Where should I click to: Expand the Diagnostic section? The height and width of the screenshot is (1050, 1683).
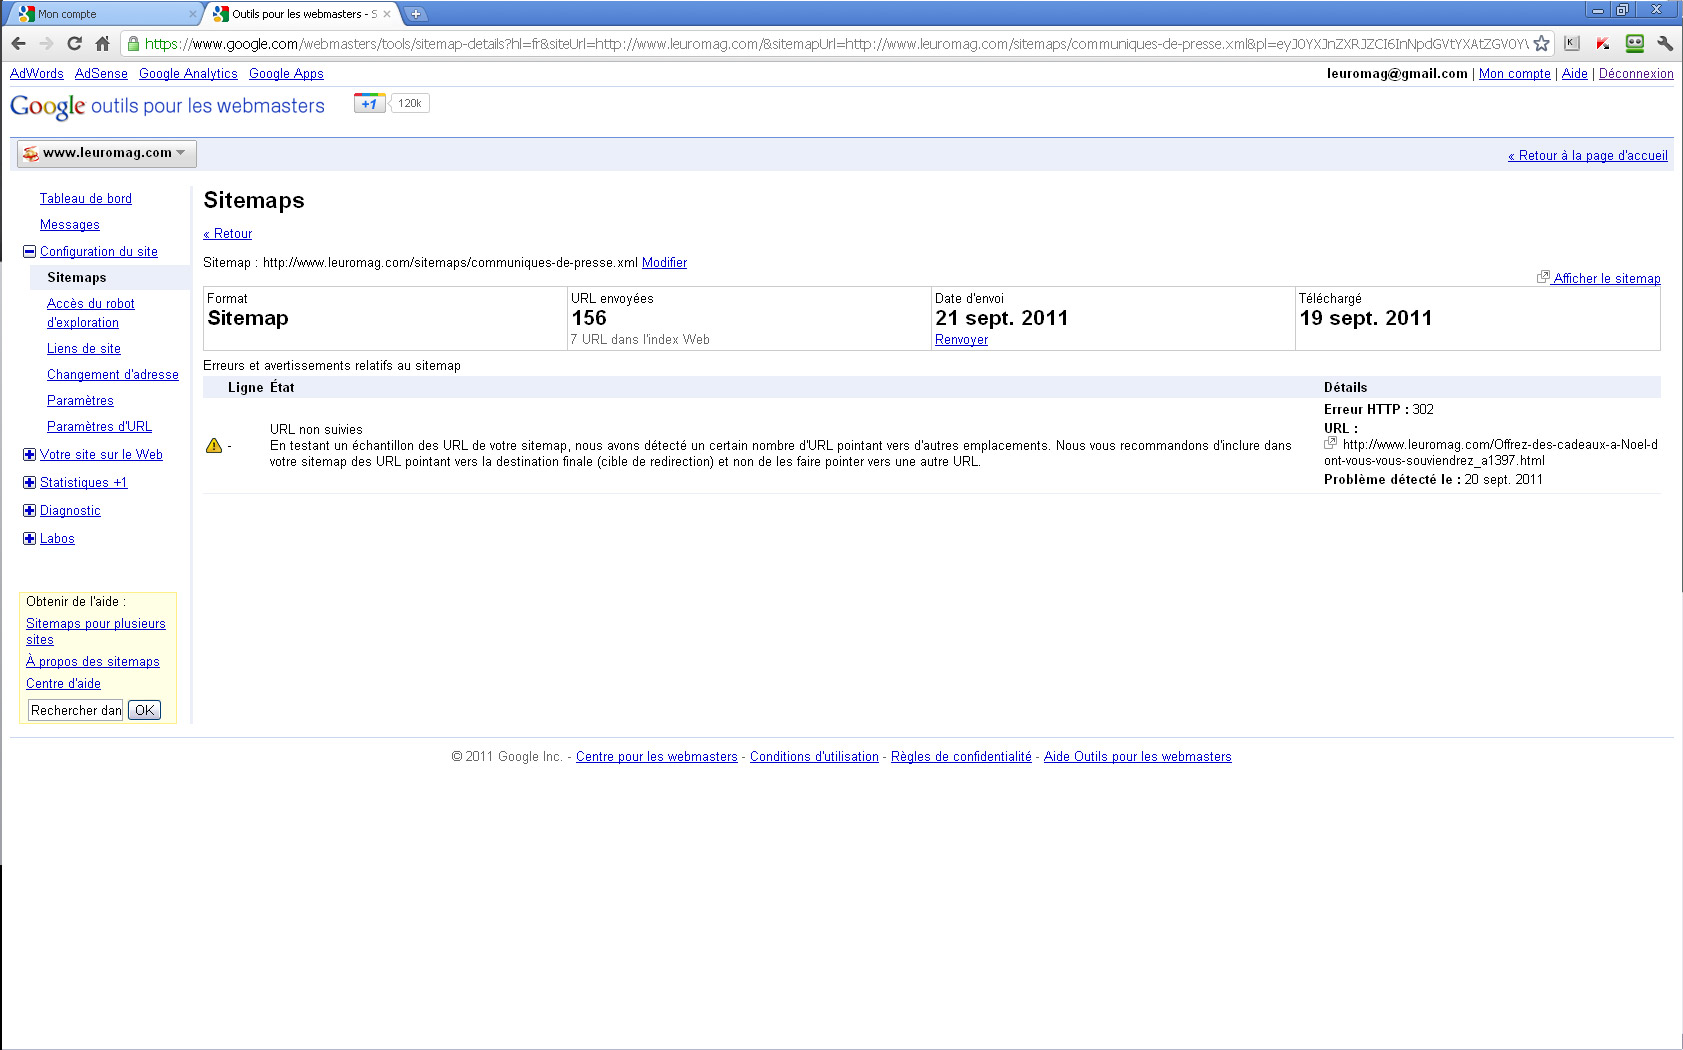tap(29, 511)
